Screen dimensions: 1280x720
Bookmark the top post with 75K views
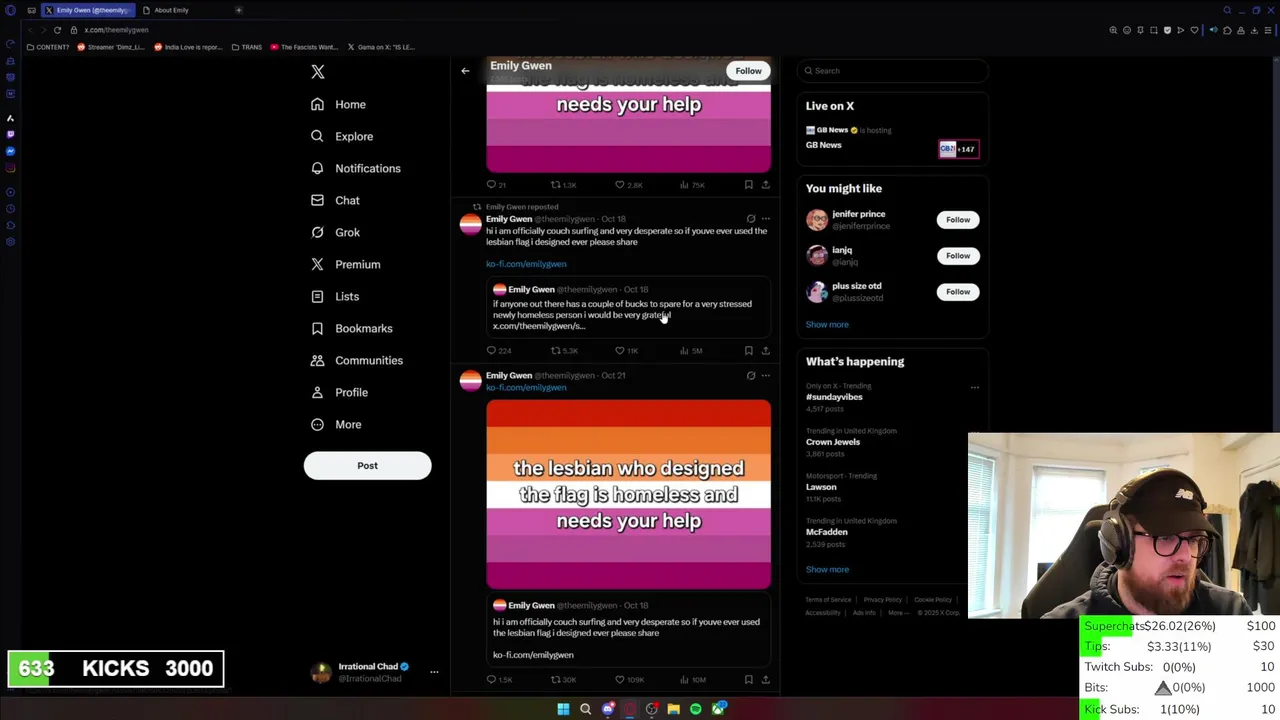point(748,185)
